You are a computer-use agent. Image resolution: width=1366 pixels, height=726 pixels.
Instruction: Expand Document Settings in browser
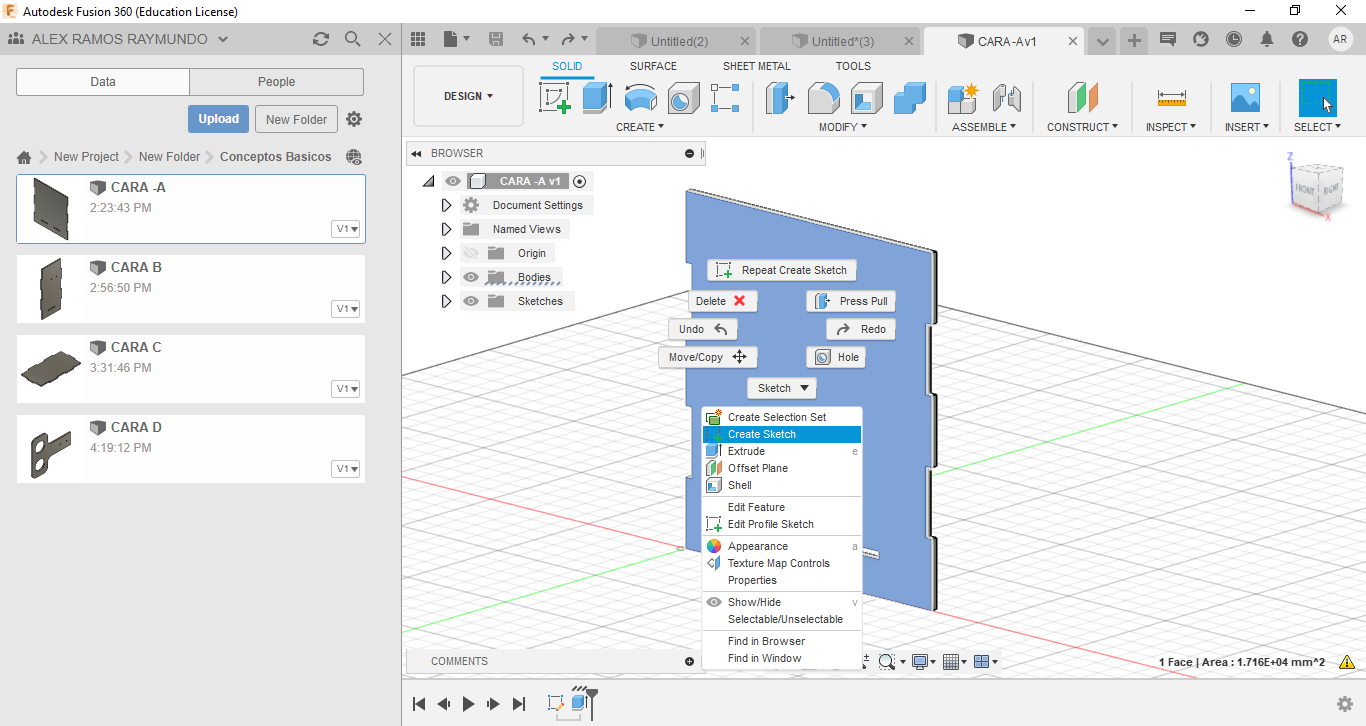click(447, 205)
